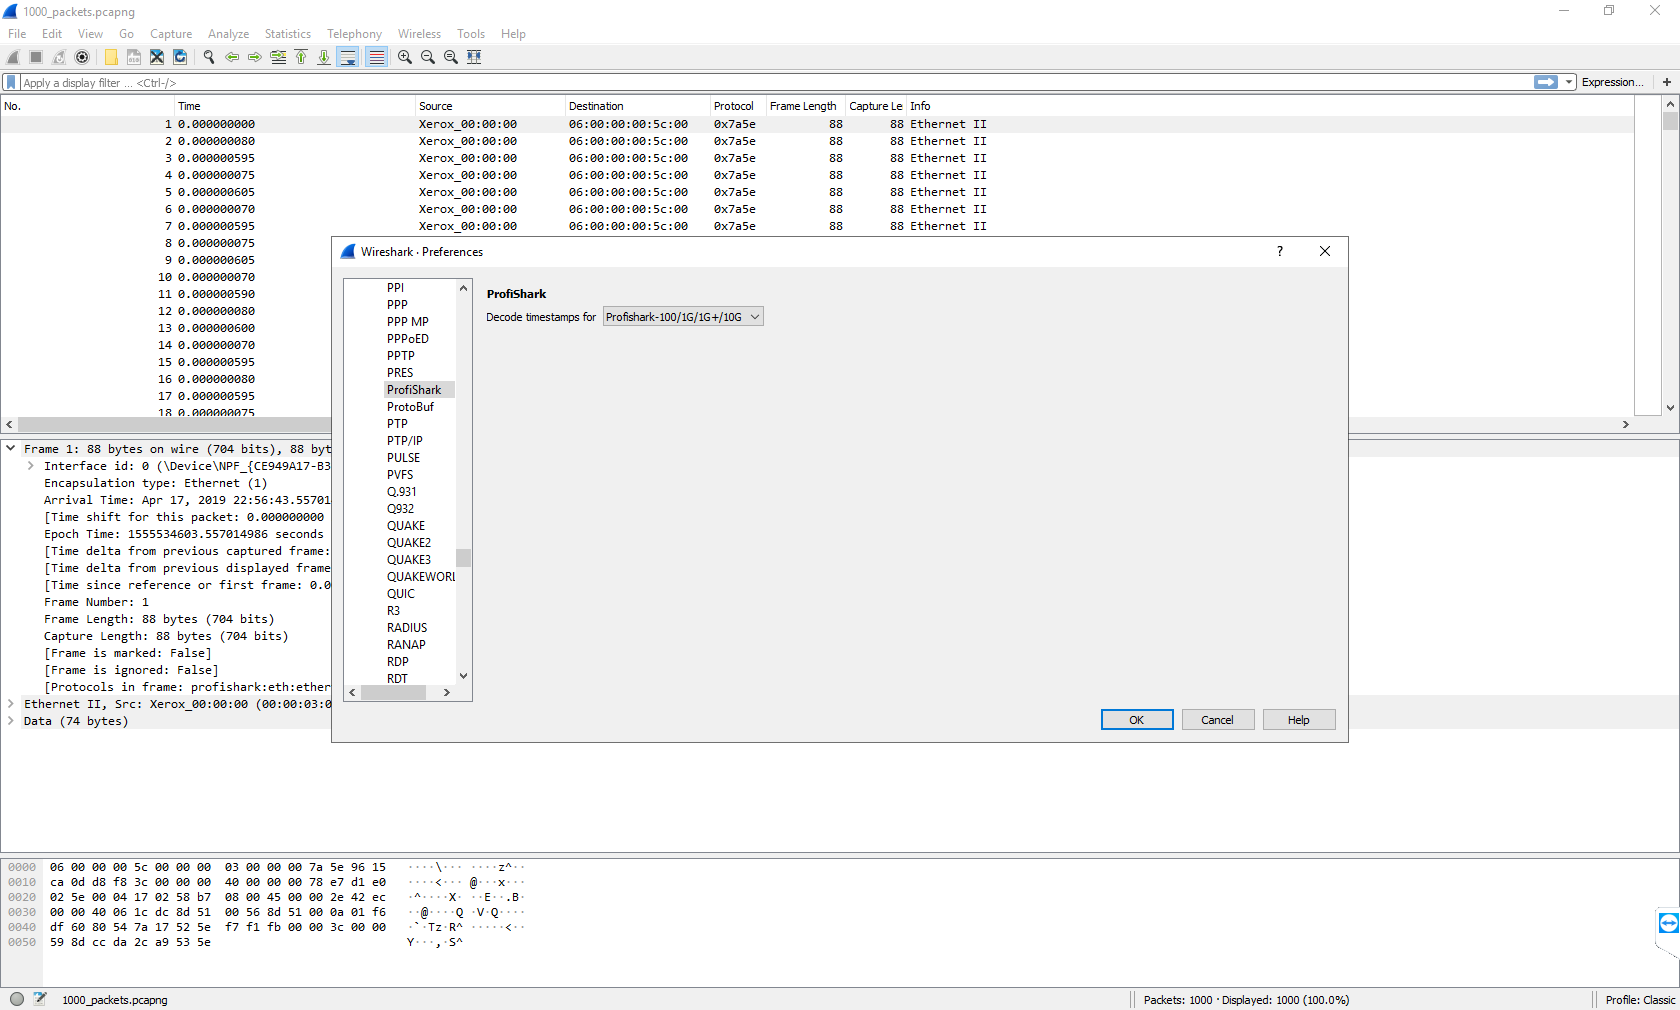The height and width of the screenshot is (1010, 1680).
Task: Restart the current capture
Action: coord(59,57)
